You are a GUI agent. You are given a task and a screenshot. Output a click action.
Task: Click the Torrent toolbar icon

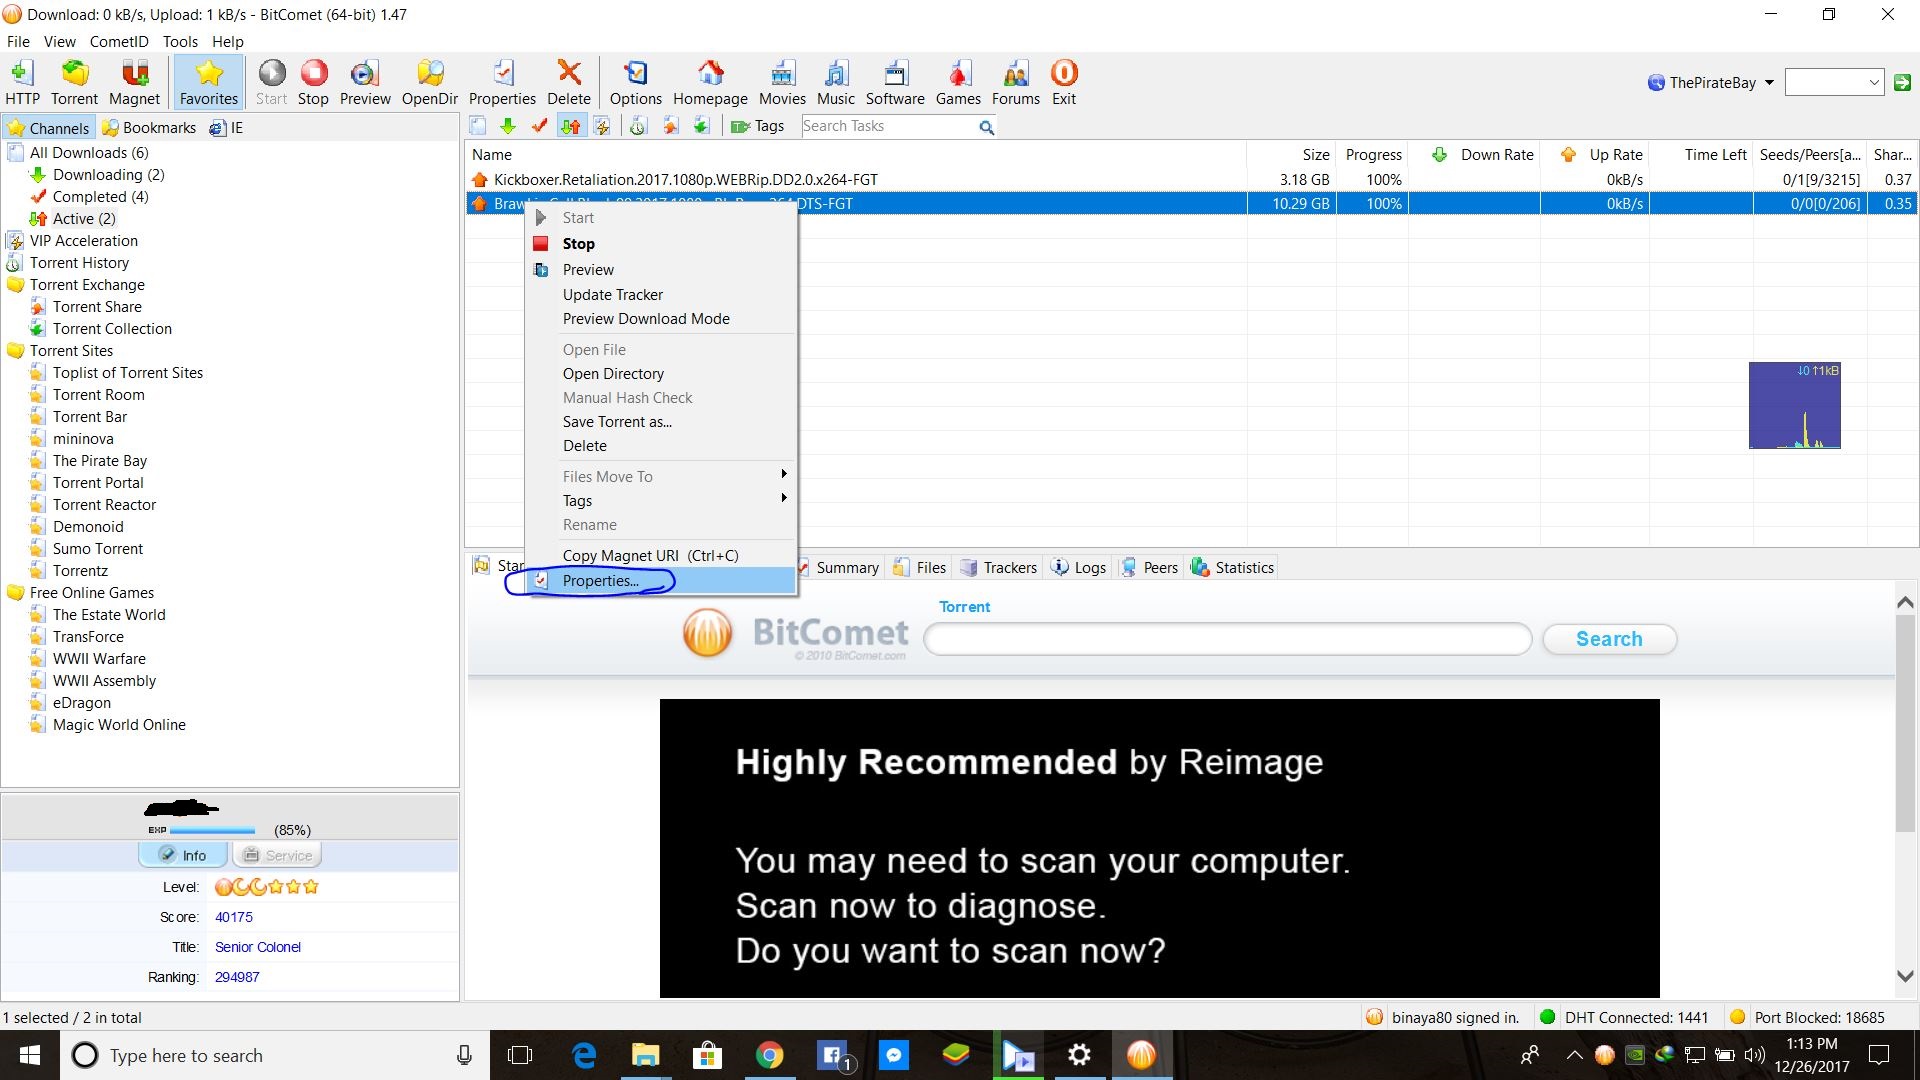74,82
